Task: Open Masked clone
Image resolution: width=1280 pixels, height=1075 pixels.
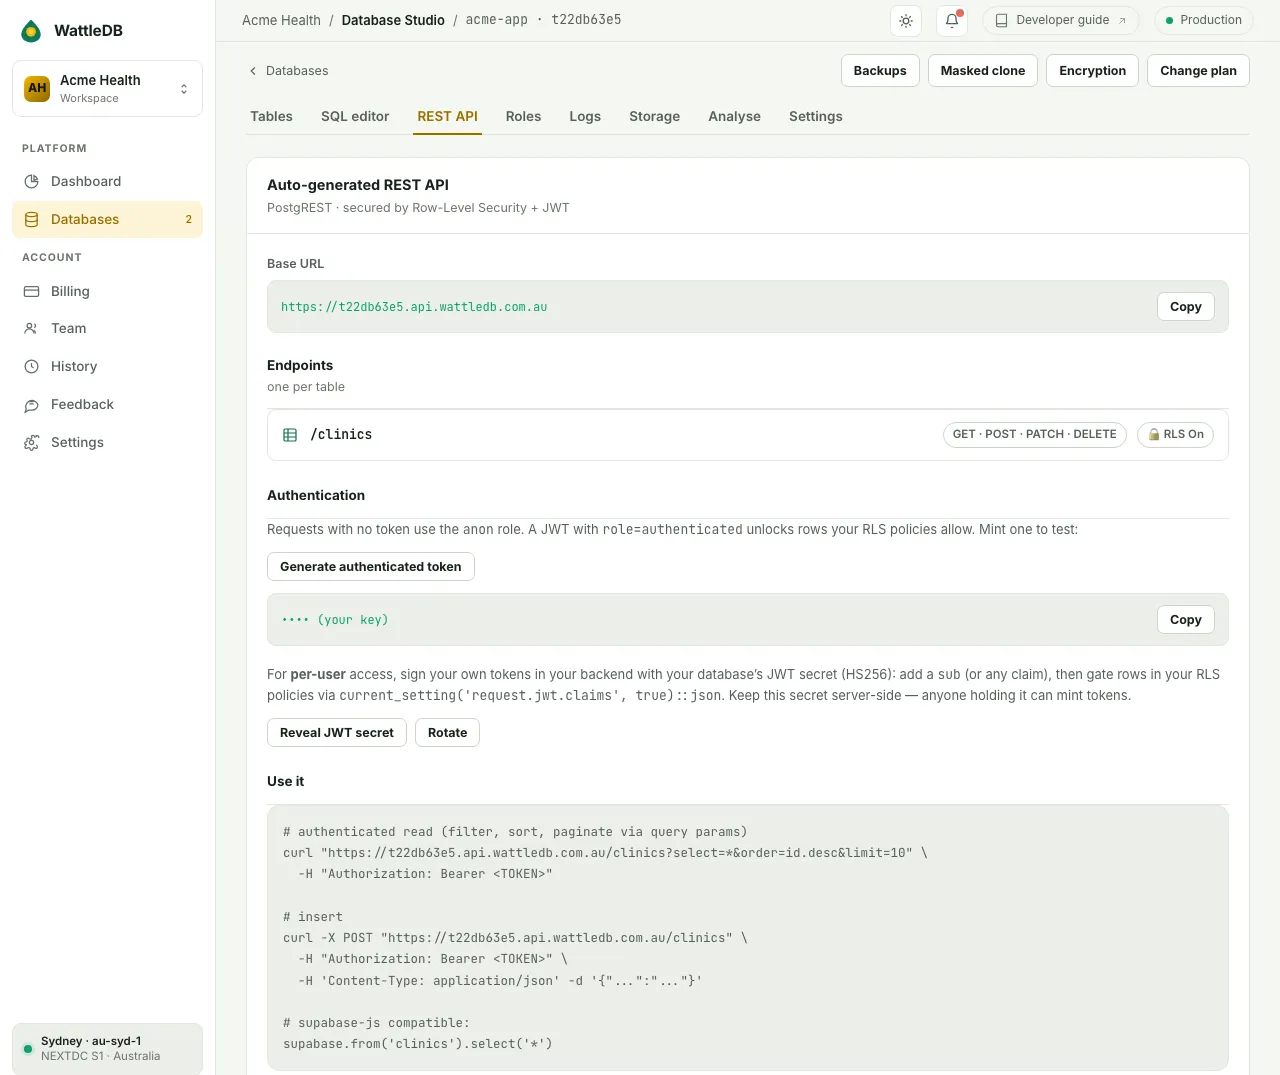Action: point(983,71)
